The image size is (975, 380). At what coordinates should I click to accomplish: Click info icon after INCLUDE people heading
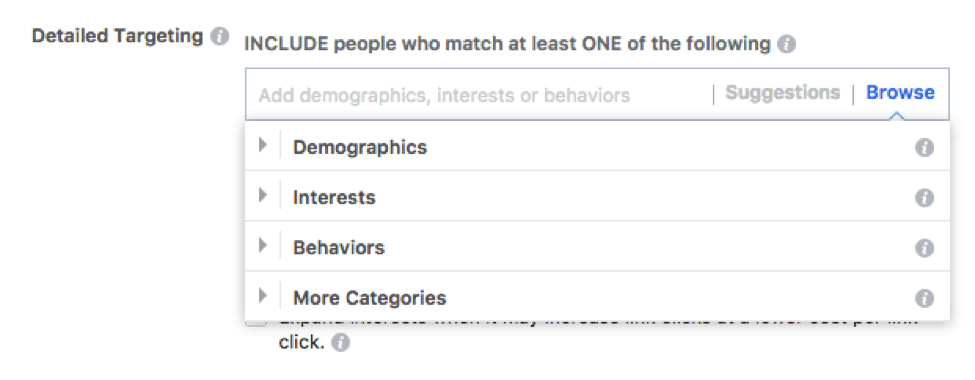787,44
